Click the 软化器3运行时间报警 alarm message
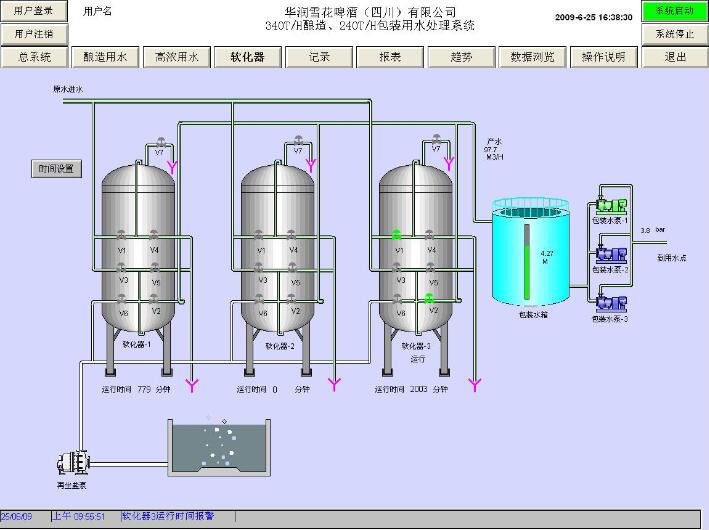Screen dimensions: 709x530 click(167, 516)
